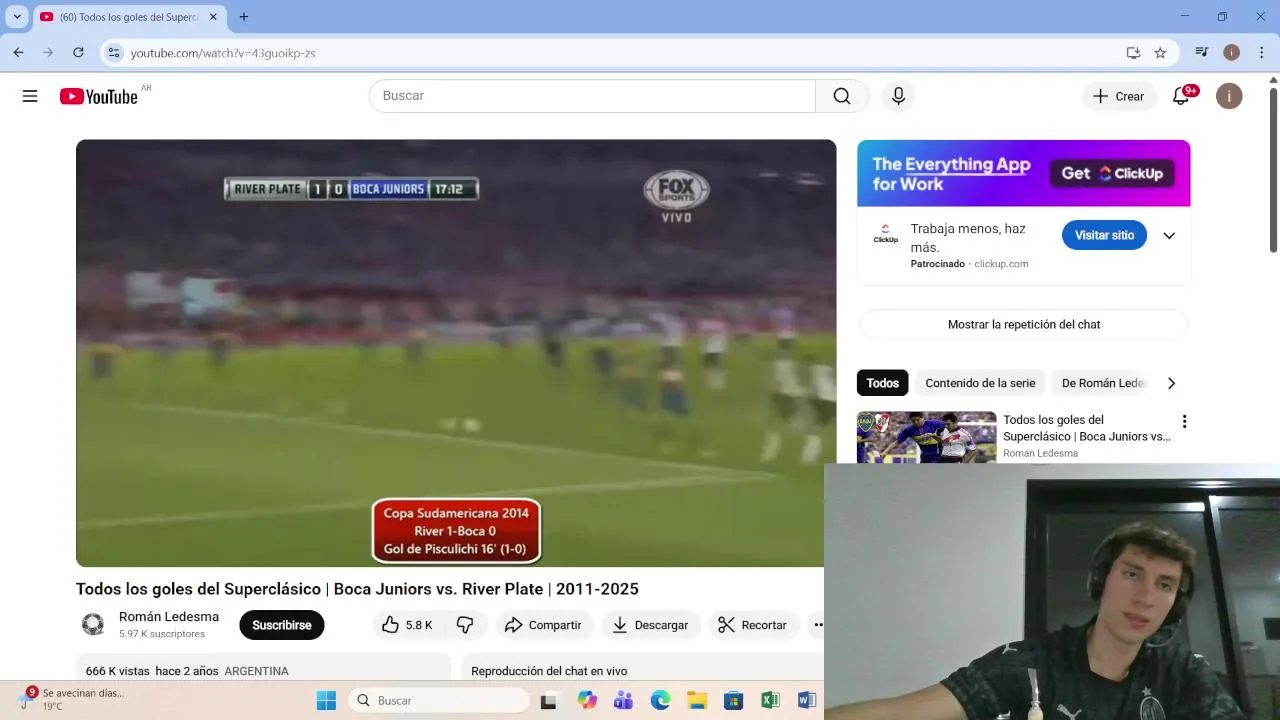Launch Copilot from taskbar

click(586, 701)
